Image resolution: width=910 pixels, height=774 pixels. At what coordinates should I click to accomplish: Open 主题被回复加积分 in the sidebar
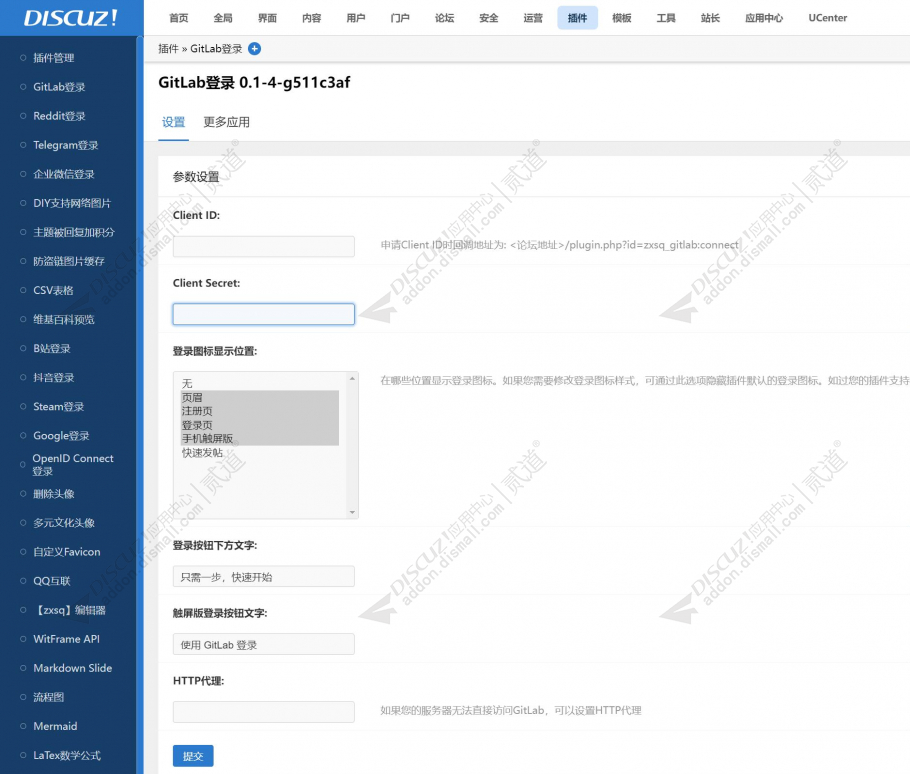[x=74, y=232]
